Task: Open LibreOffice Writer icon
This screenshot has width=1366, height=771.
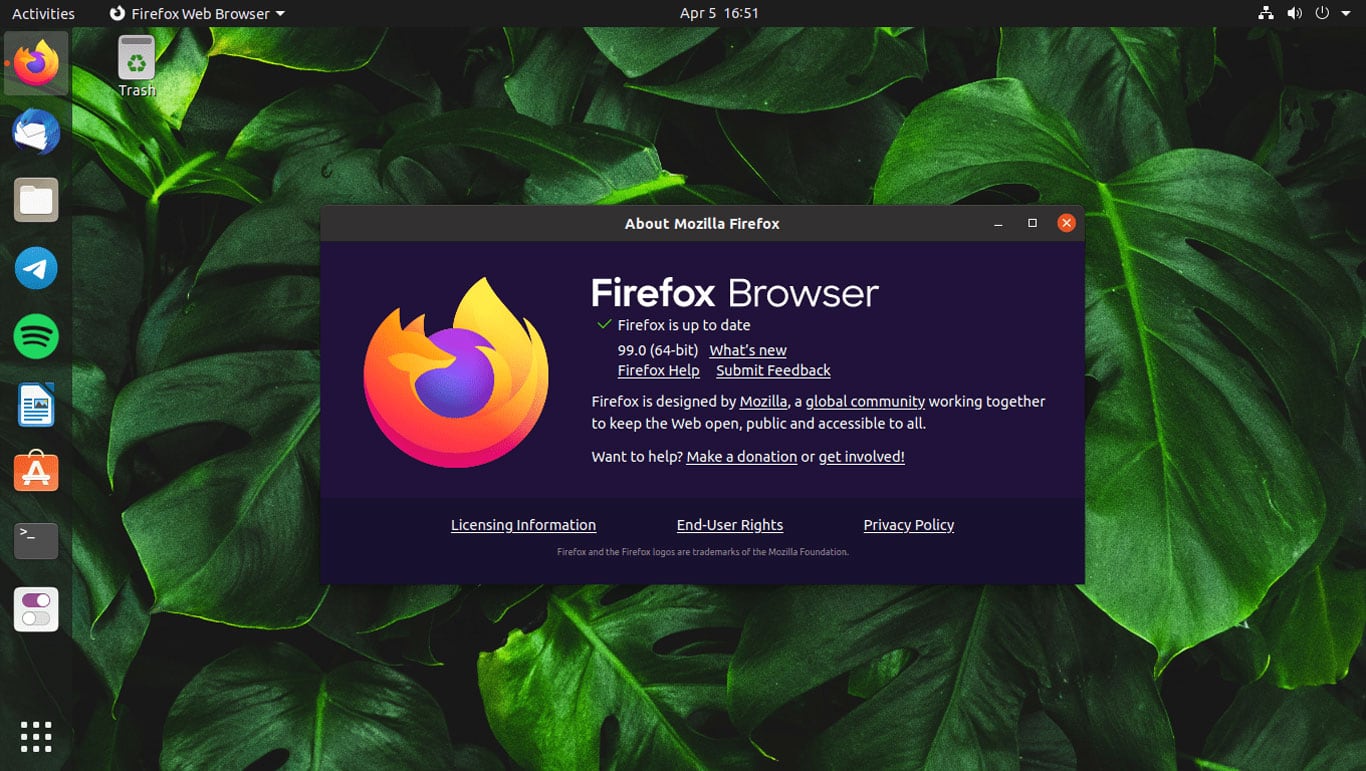Action: tap(36, 404)
